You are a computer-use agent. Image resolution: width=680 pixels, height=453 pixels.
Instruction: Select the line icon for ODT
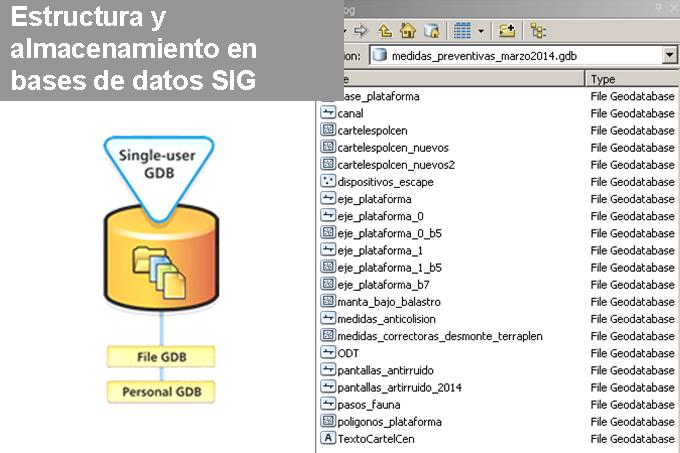(x=328, y=352)
